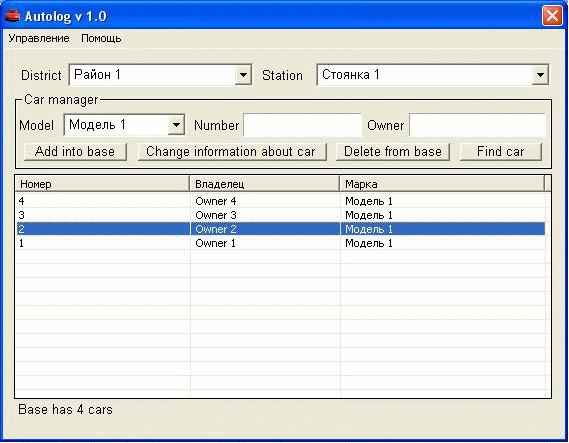This screenshot has width=569, height=443.
Task: Click the Number input field
Action: pos(302,125)
